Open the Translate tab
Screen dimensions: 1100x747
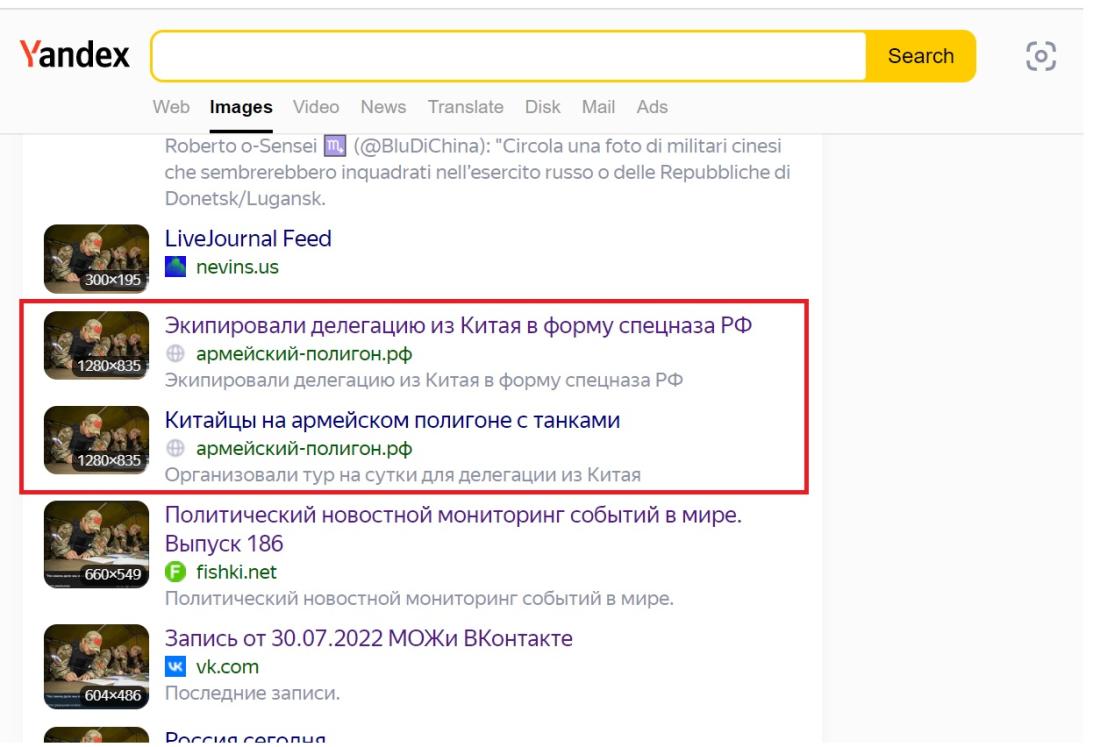(466, 107)
